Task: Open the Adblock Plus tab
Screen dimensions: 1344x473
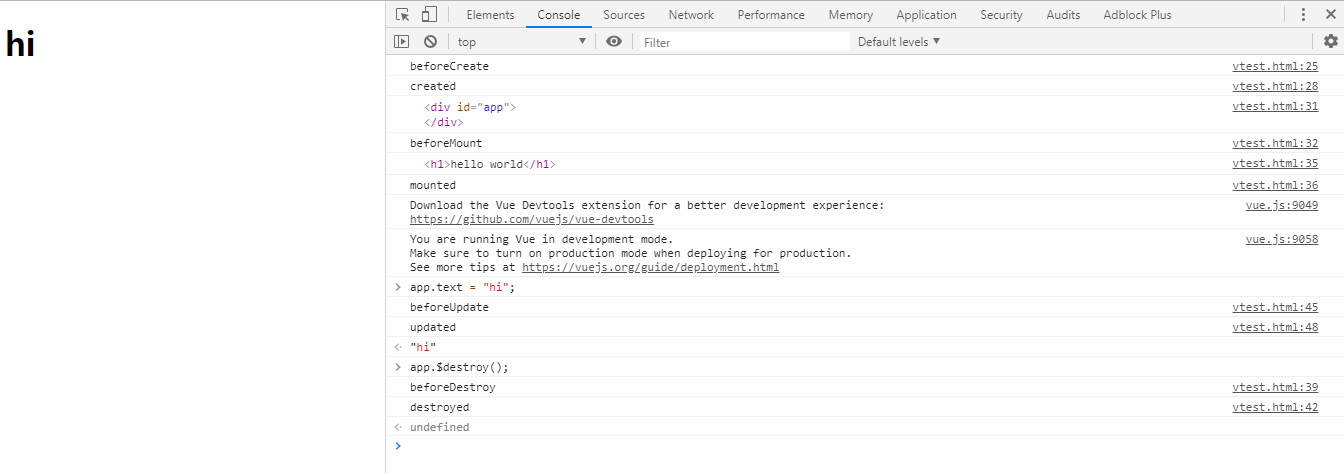Action: coord(1137,14)
